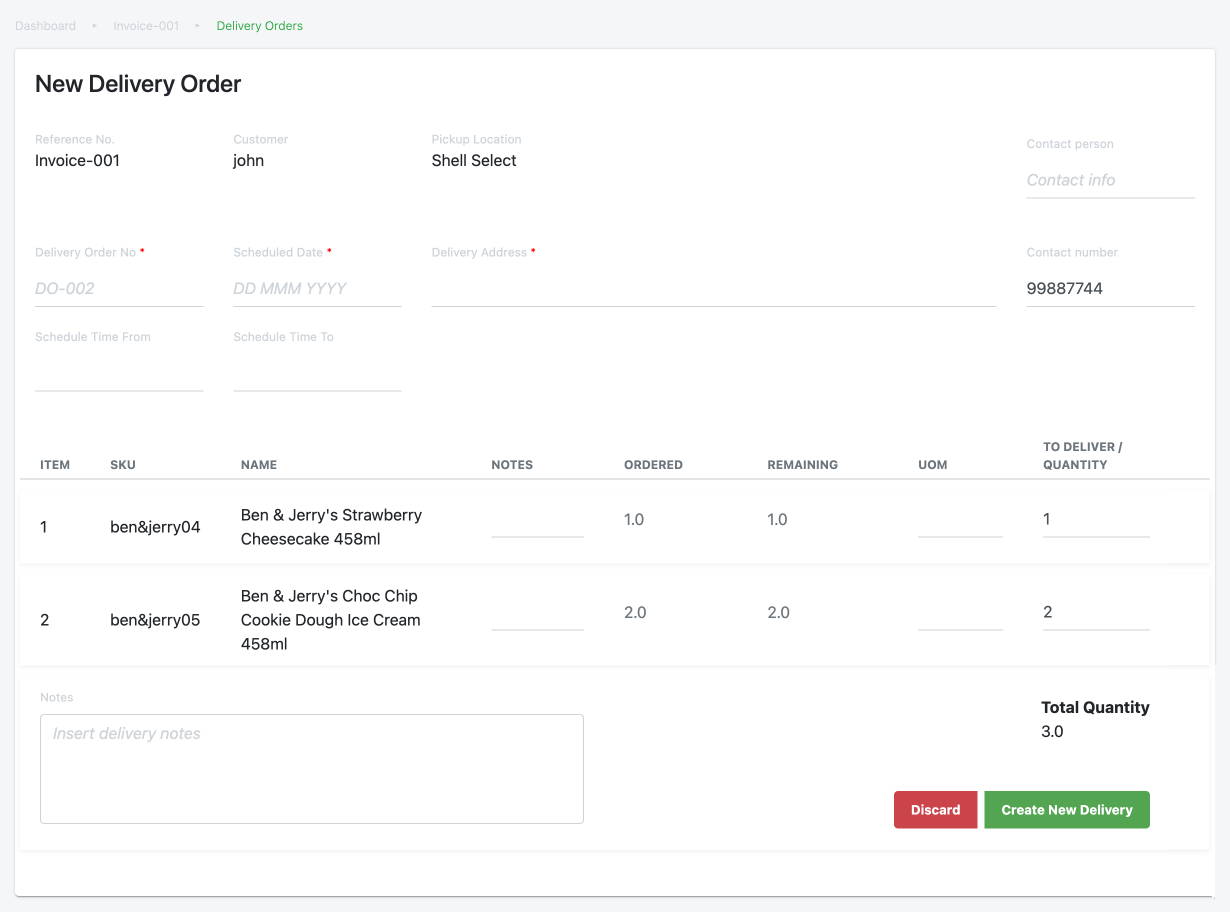
Task: Click the Total Quantity label
Action: pyautogui.click(x=1095, y=708)
